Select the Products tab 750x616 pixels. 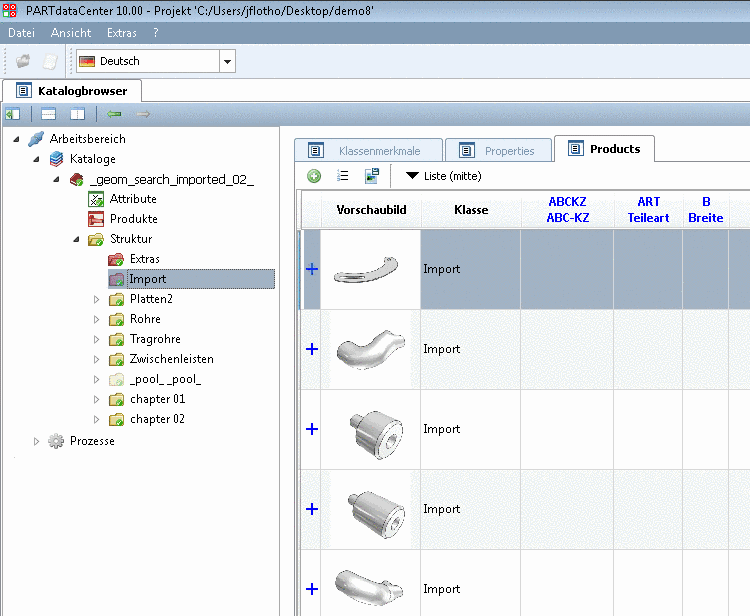point(604,149)
